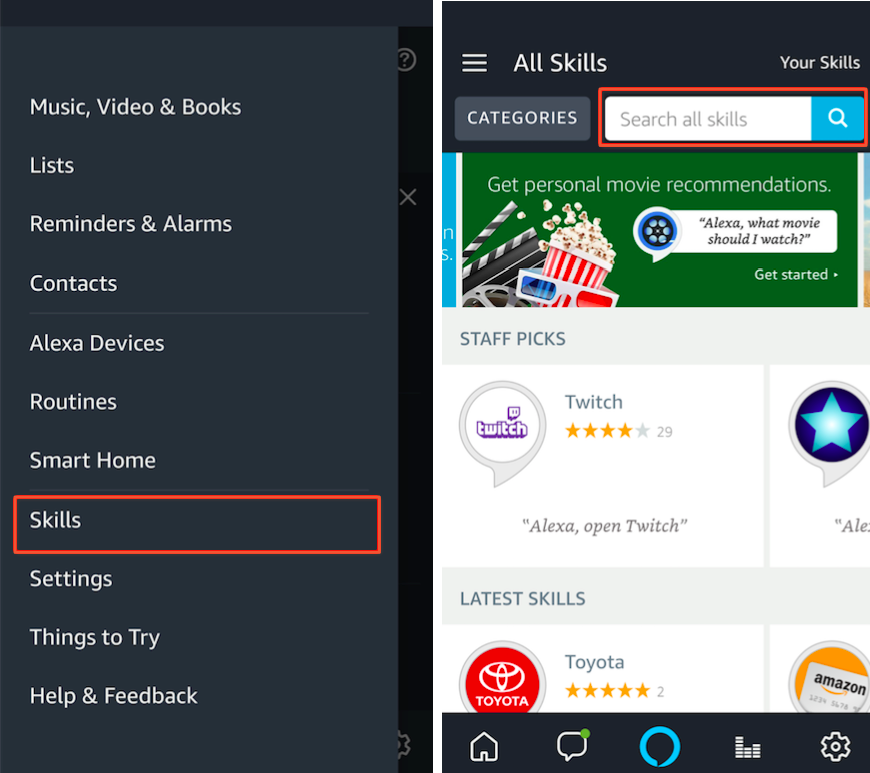Image resolution: width=870 pixels, height=773 pixels.
Task: Tap the LATEST SKILLS heading
Action: [523, 599]
